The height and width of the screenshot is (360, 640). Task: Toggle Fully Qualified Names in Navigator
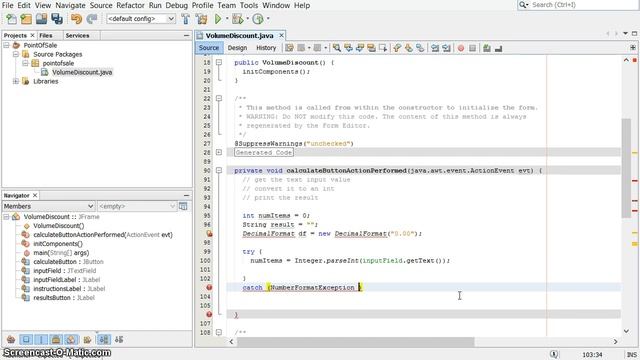pyautogui.click(x=87, y=340)
